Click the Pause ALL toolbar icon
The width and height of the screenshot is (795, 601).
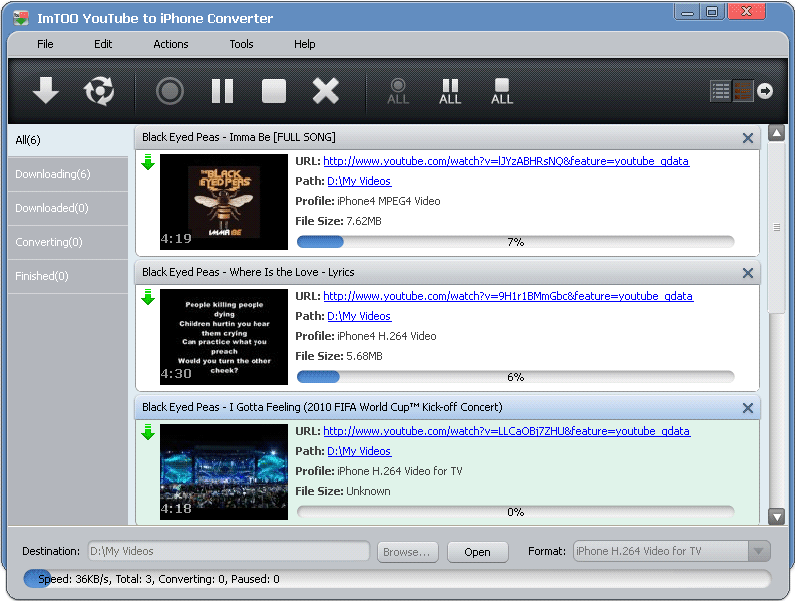[450, 92]
